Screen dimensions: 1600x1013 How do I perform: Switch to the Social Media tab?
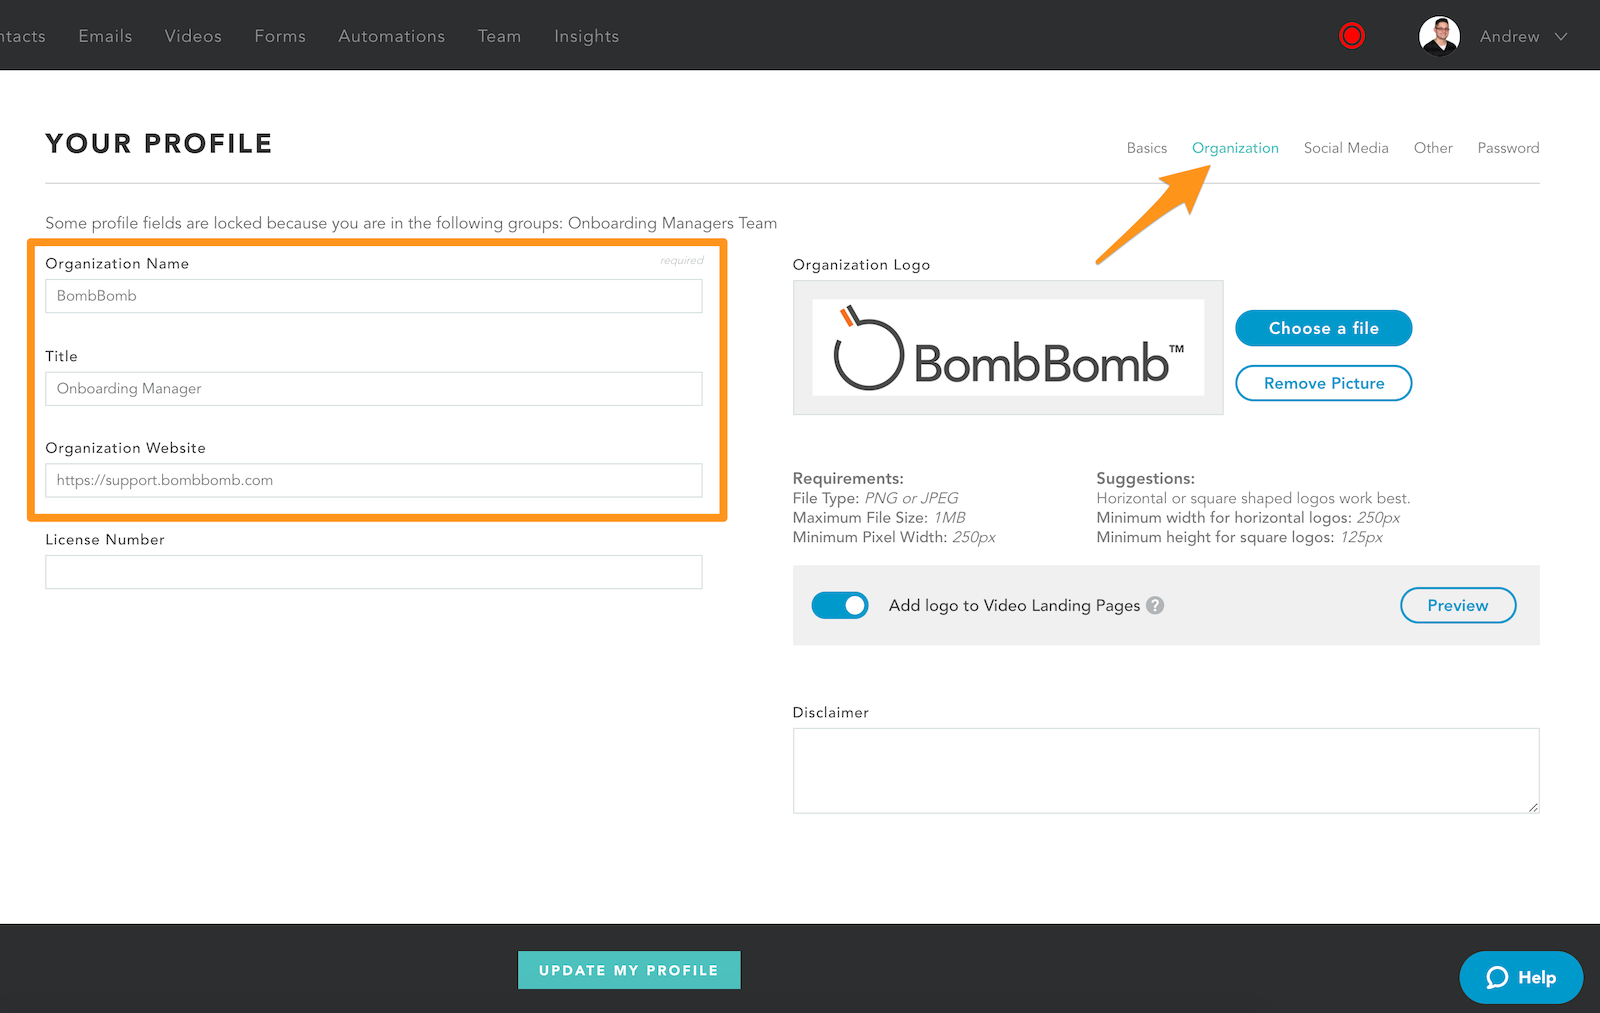[1346, 148]
